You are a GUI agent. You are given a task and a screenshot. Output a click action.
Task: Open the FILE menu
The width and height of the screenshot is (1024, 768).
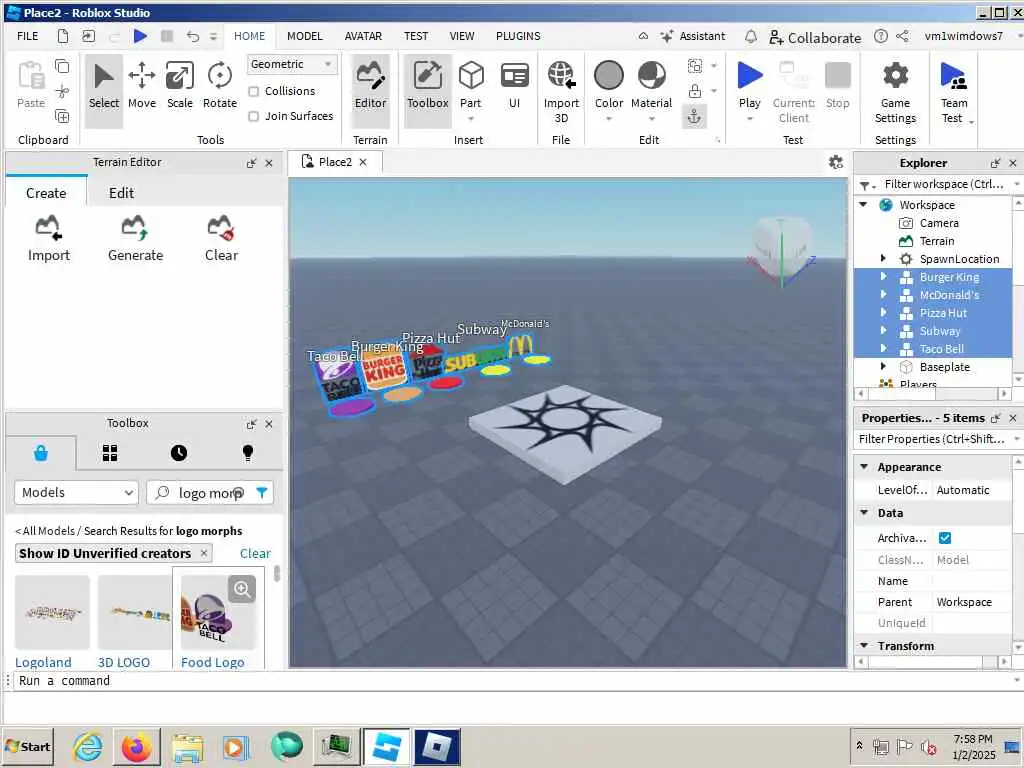tap(27, 36)
